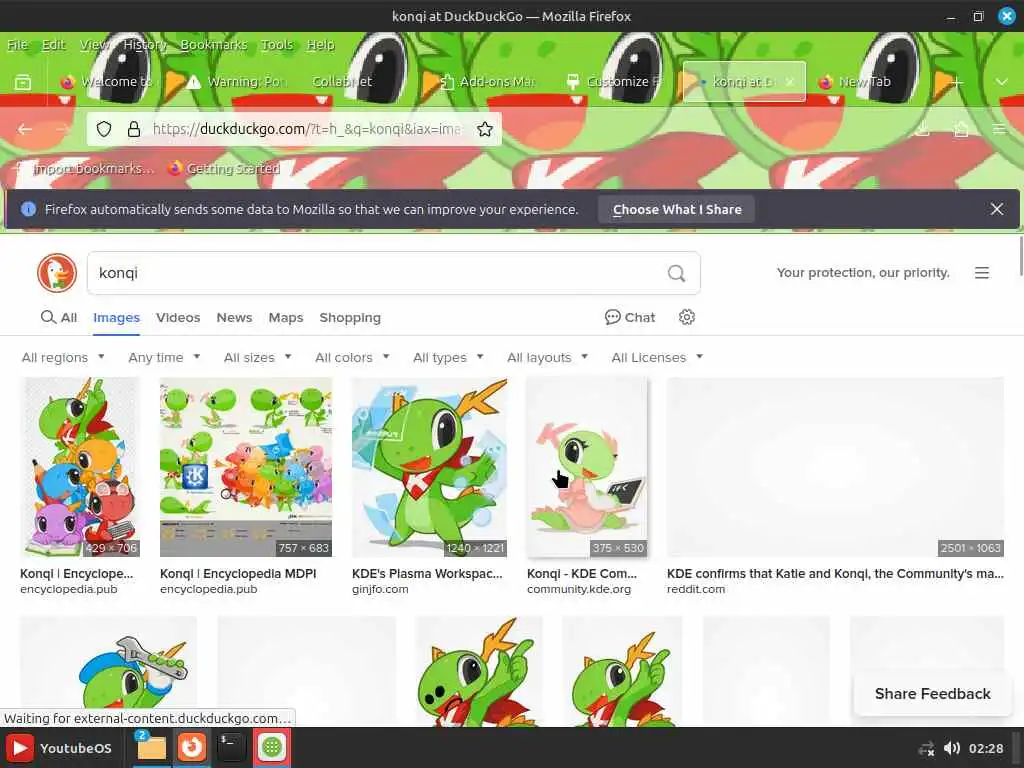This screenshot has width=1024, height=768.
Task: Expand the All colors filter dropdown
Action: [352, 357]
